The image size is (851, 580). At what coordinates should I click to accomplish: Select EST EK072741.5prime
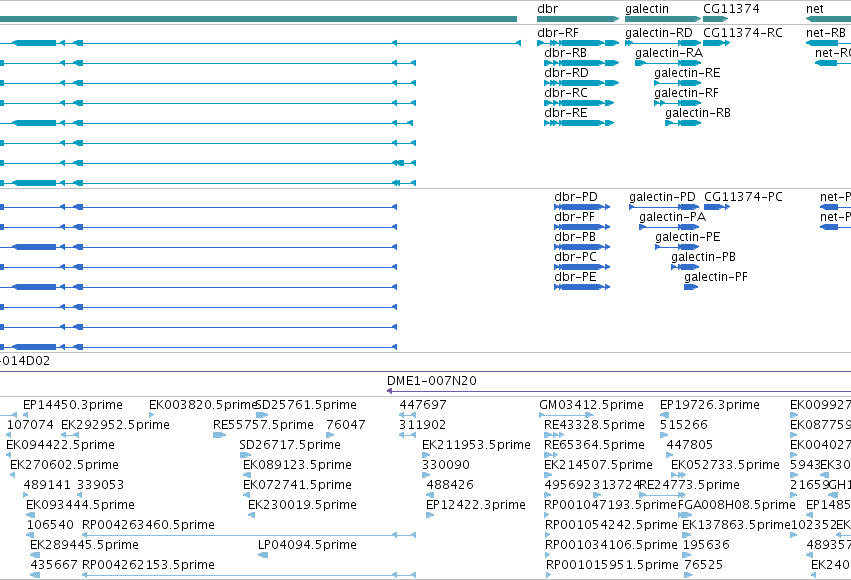click(x=297, y=485)
